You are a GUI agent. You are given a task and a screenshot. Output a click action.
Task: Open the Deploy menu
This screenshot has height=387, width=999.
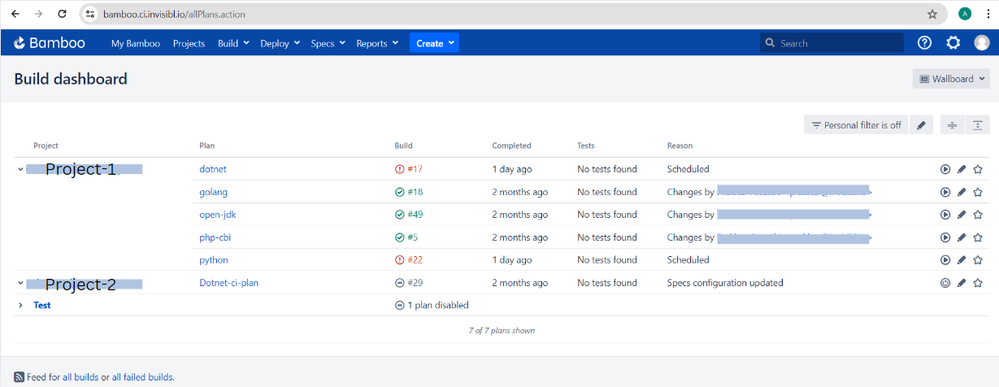point(280,43)
